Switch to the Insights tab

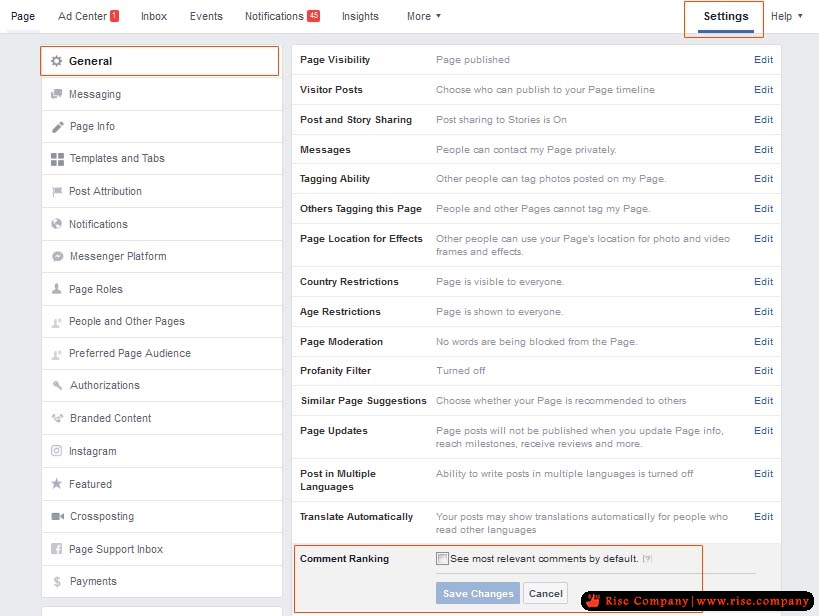[360, 16]
